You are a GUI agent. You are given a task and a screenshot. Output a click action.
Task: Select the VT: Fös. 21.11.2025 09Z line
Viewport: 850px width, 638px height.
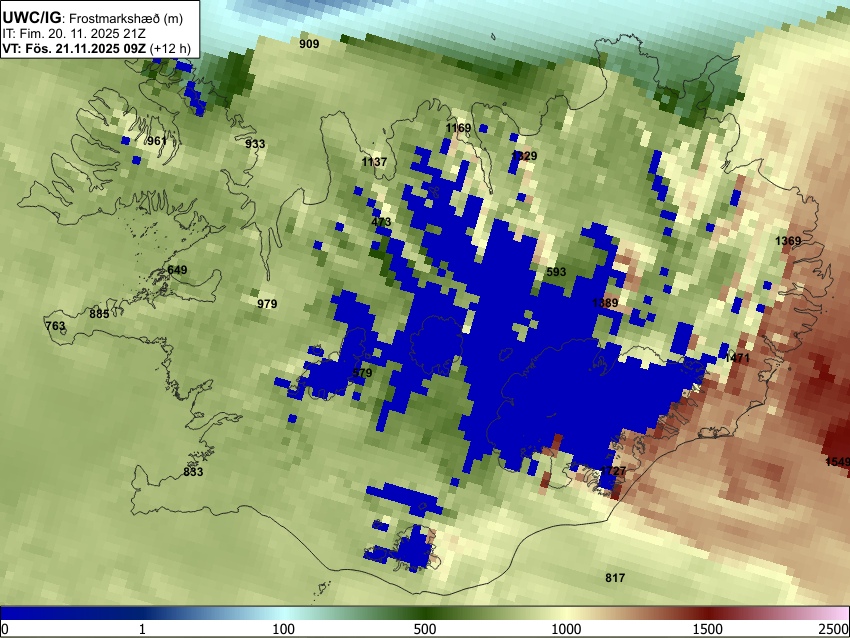point(96,48)
